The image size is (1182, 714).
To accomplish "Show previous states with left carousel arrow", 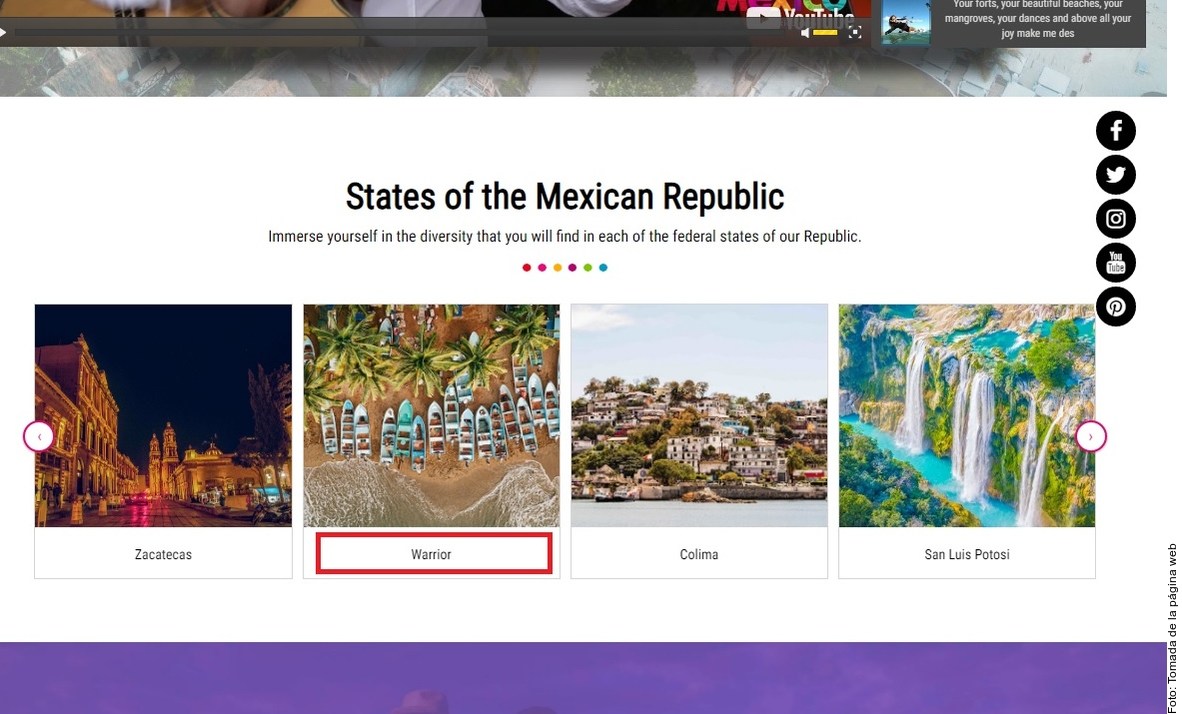I will pos(38,437).
